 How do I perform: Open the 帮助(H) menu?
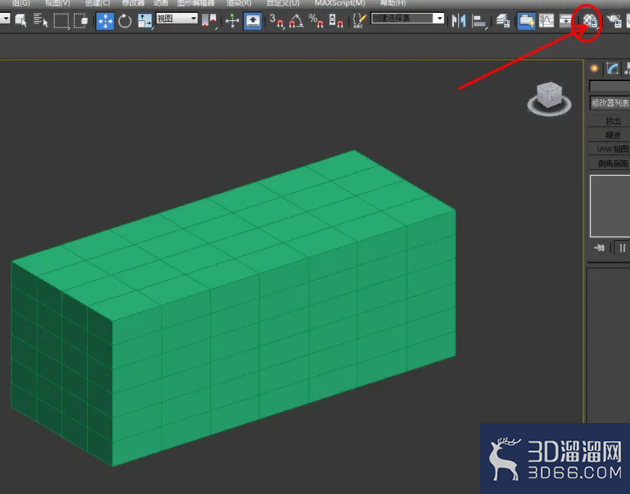tap(393, 3)
